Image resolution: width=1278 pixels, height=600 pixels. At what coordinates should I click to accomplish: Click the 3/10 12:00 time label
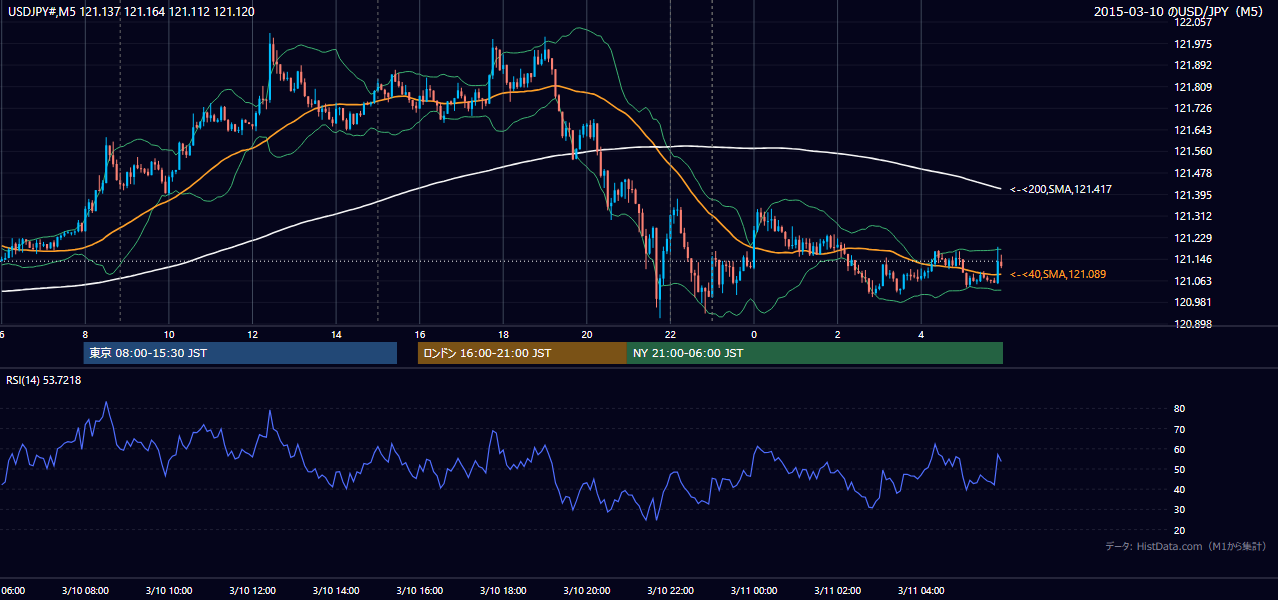251,591
